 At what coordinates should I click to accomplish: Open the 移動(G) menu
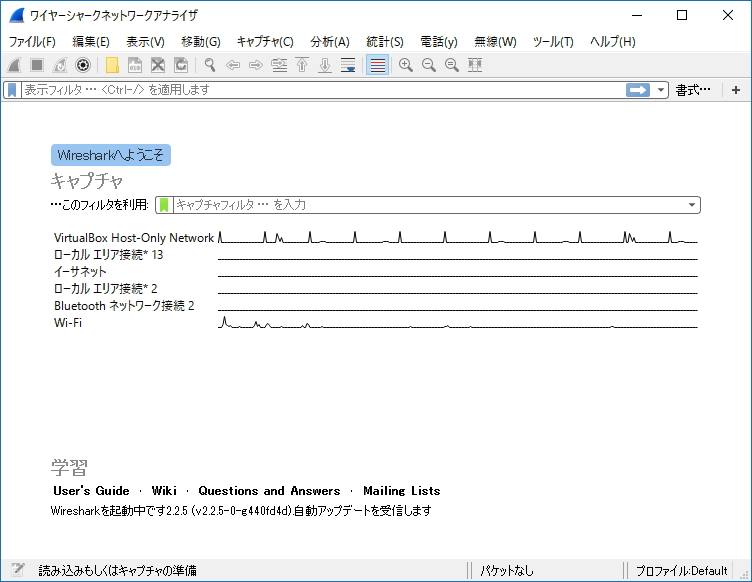pyautogui.click(x=200, y=42)
